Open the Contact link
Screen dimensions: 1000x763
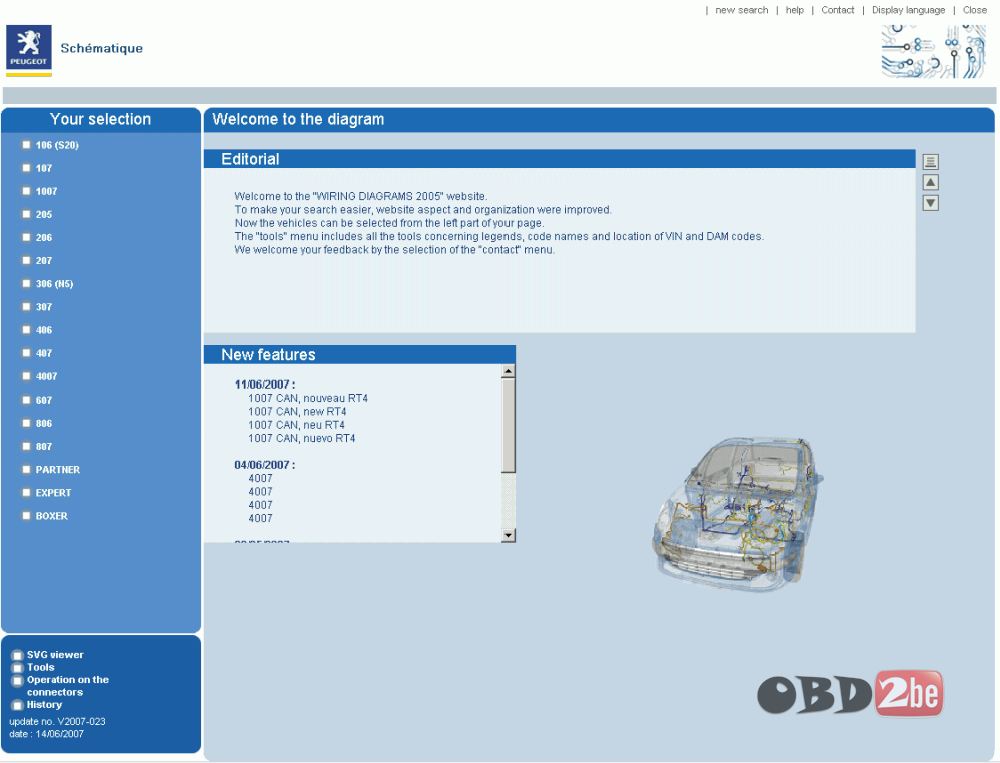point(837,10)
